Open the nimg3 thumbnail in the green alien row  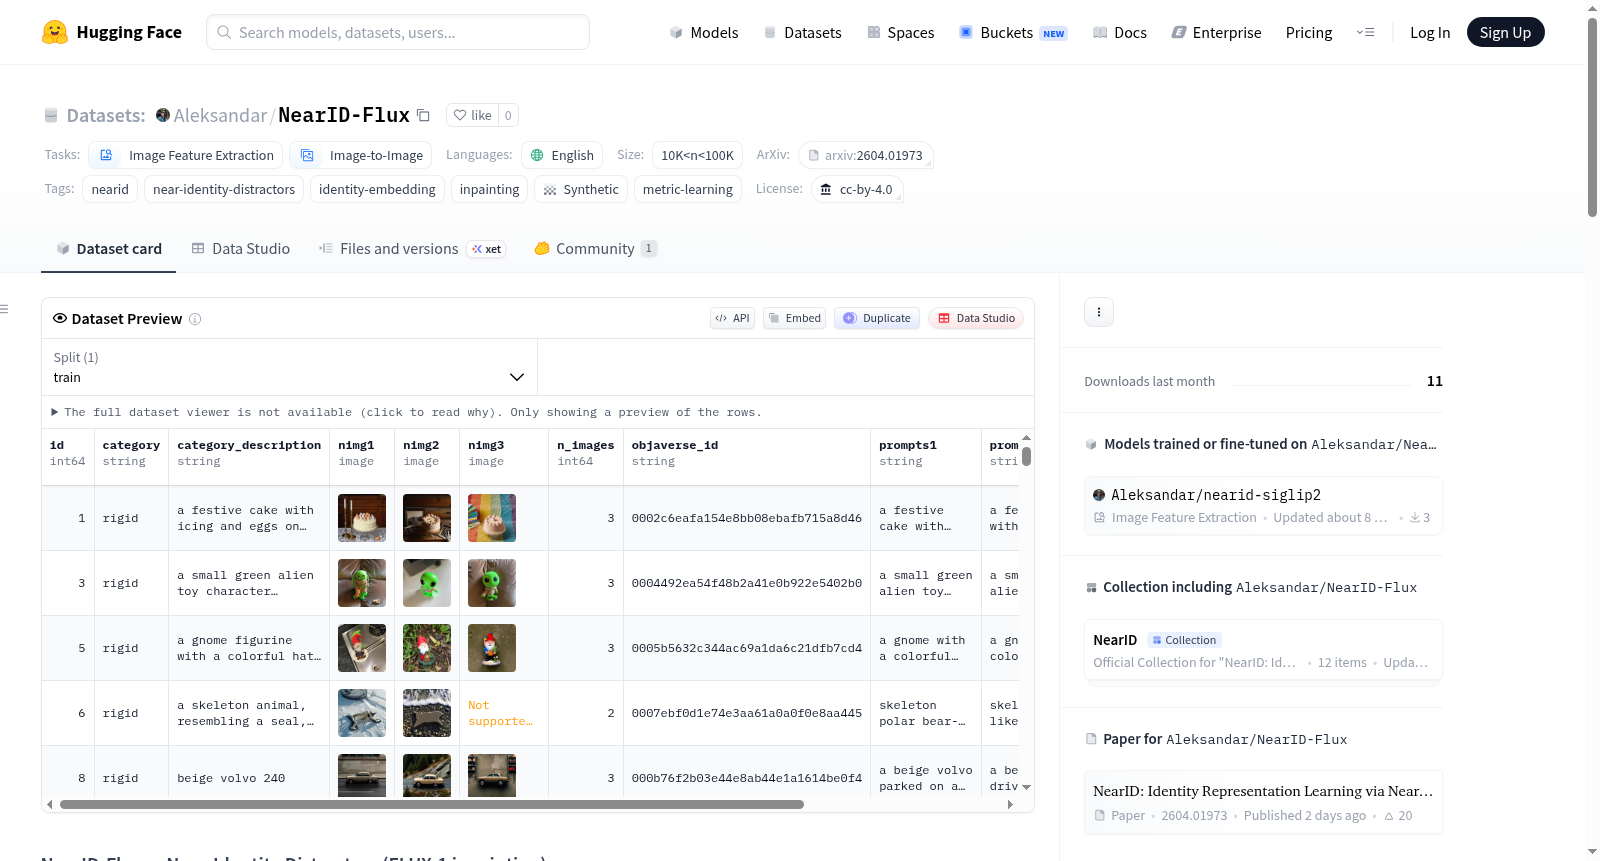point(492,583)
